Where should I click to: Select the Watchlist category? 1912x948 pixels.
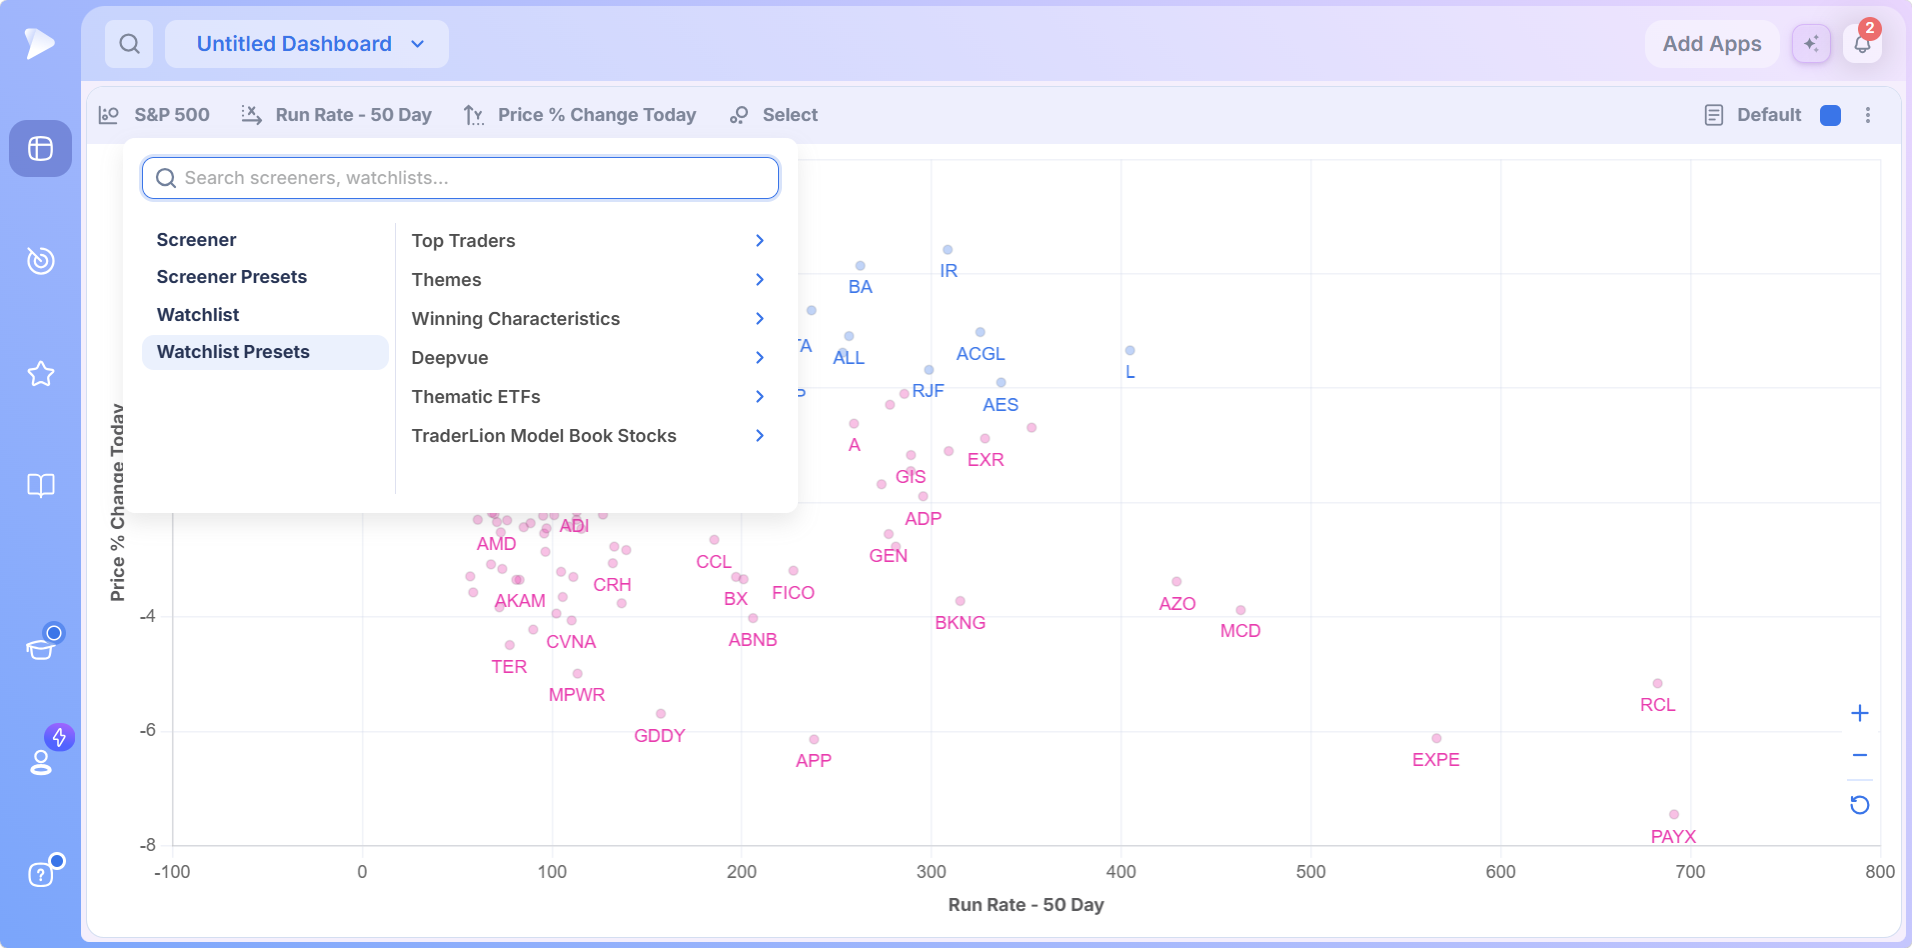(265, 315)
